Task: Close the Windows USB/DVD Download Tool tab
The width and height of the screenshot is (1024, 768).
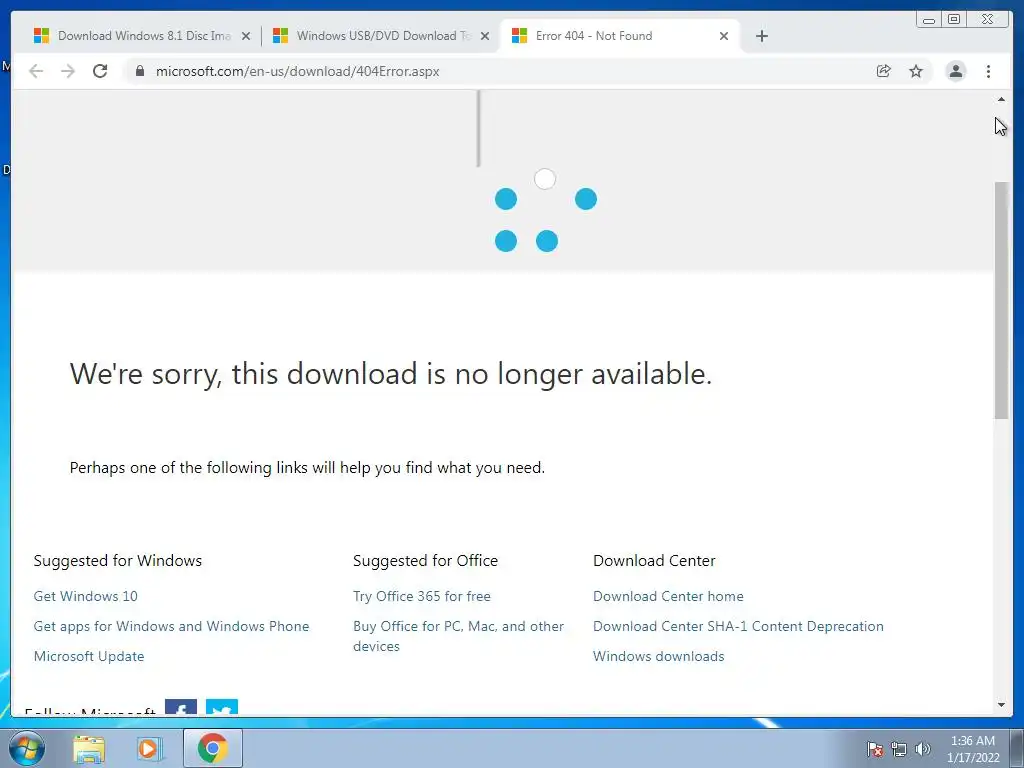Action: pos(485,36)
